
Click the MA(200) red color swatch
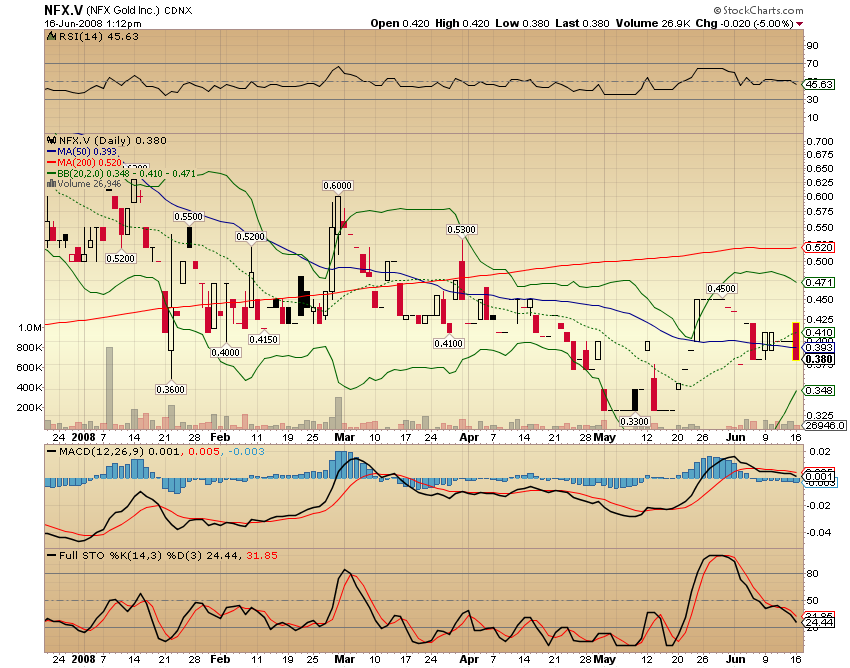pos(51,162)
